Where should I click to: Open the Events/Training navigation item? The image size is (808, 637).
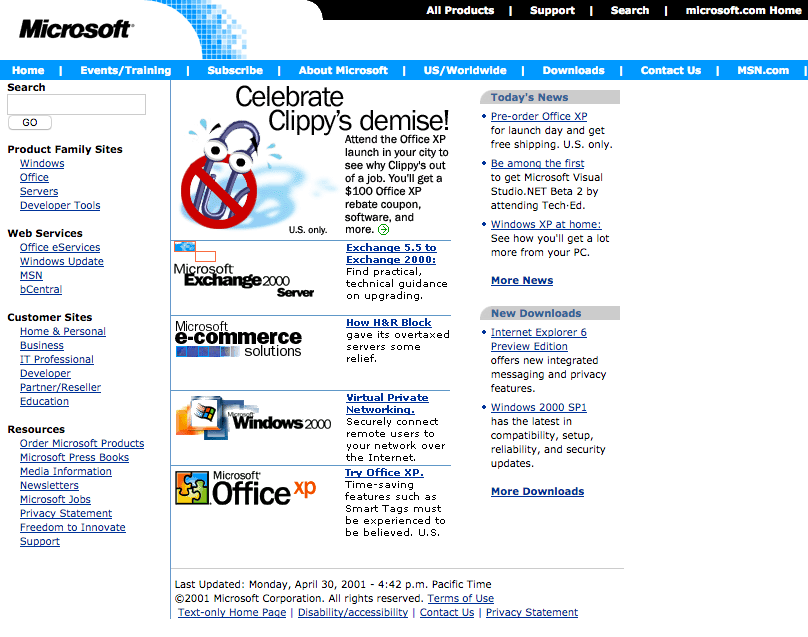coord(125,70)
